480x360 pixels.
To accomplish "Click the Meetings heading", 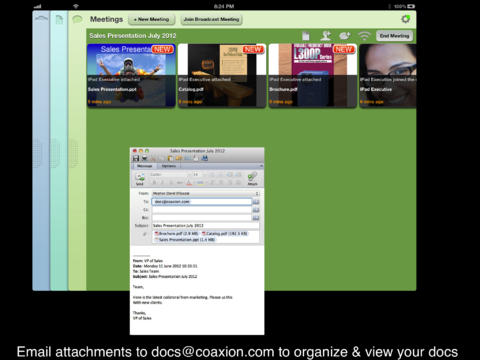I will 106,19.
